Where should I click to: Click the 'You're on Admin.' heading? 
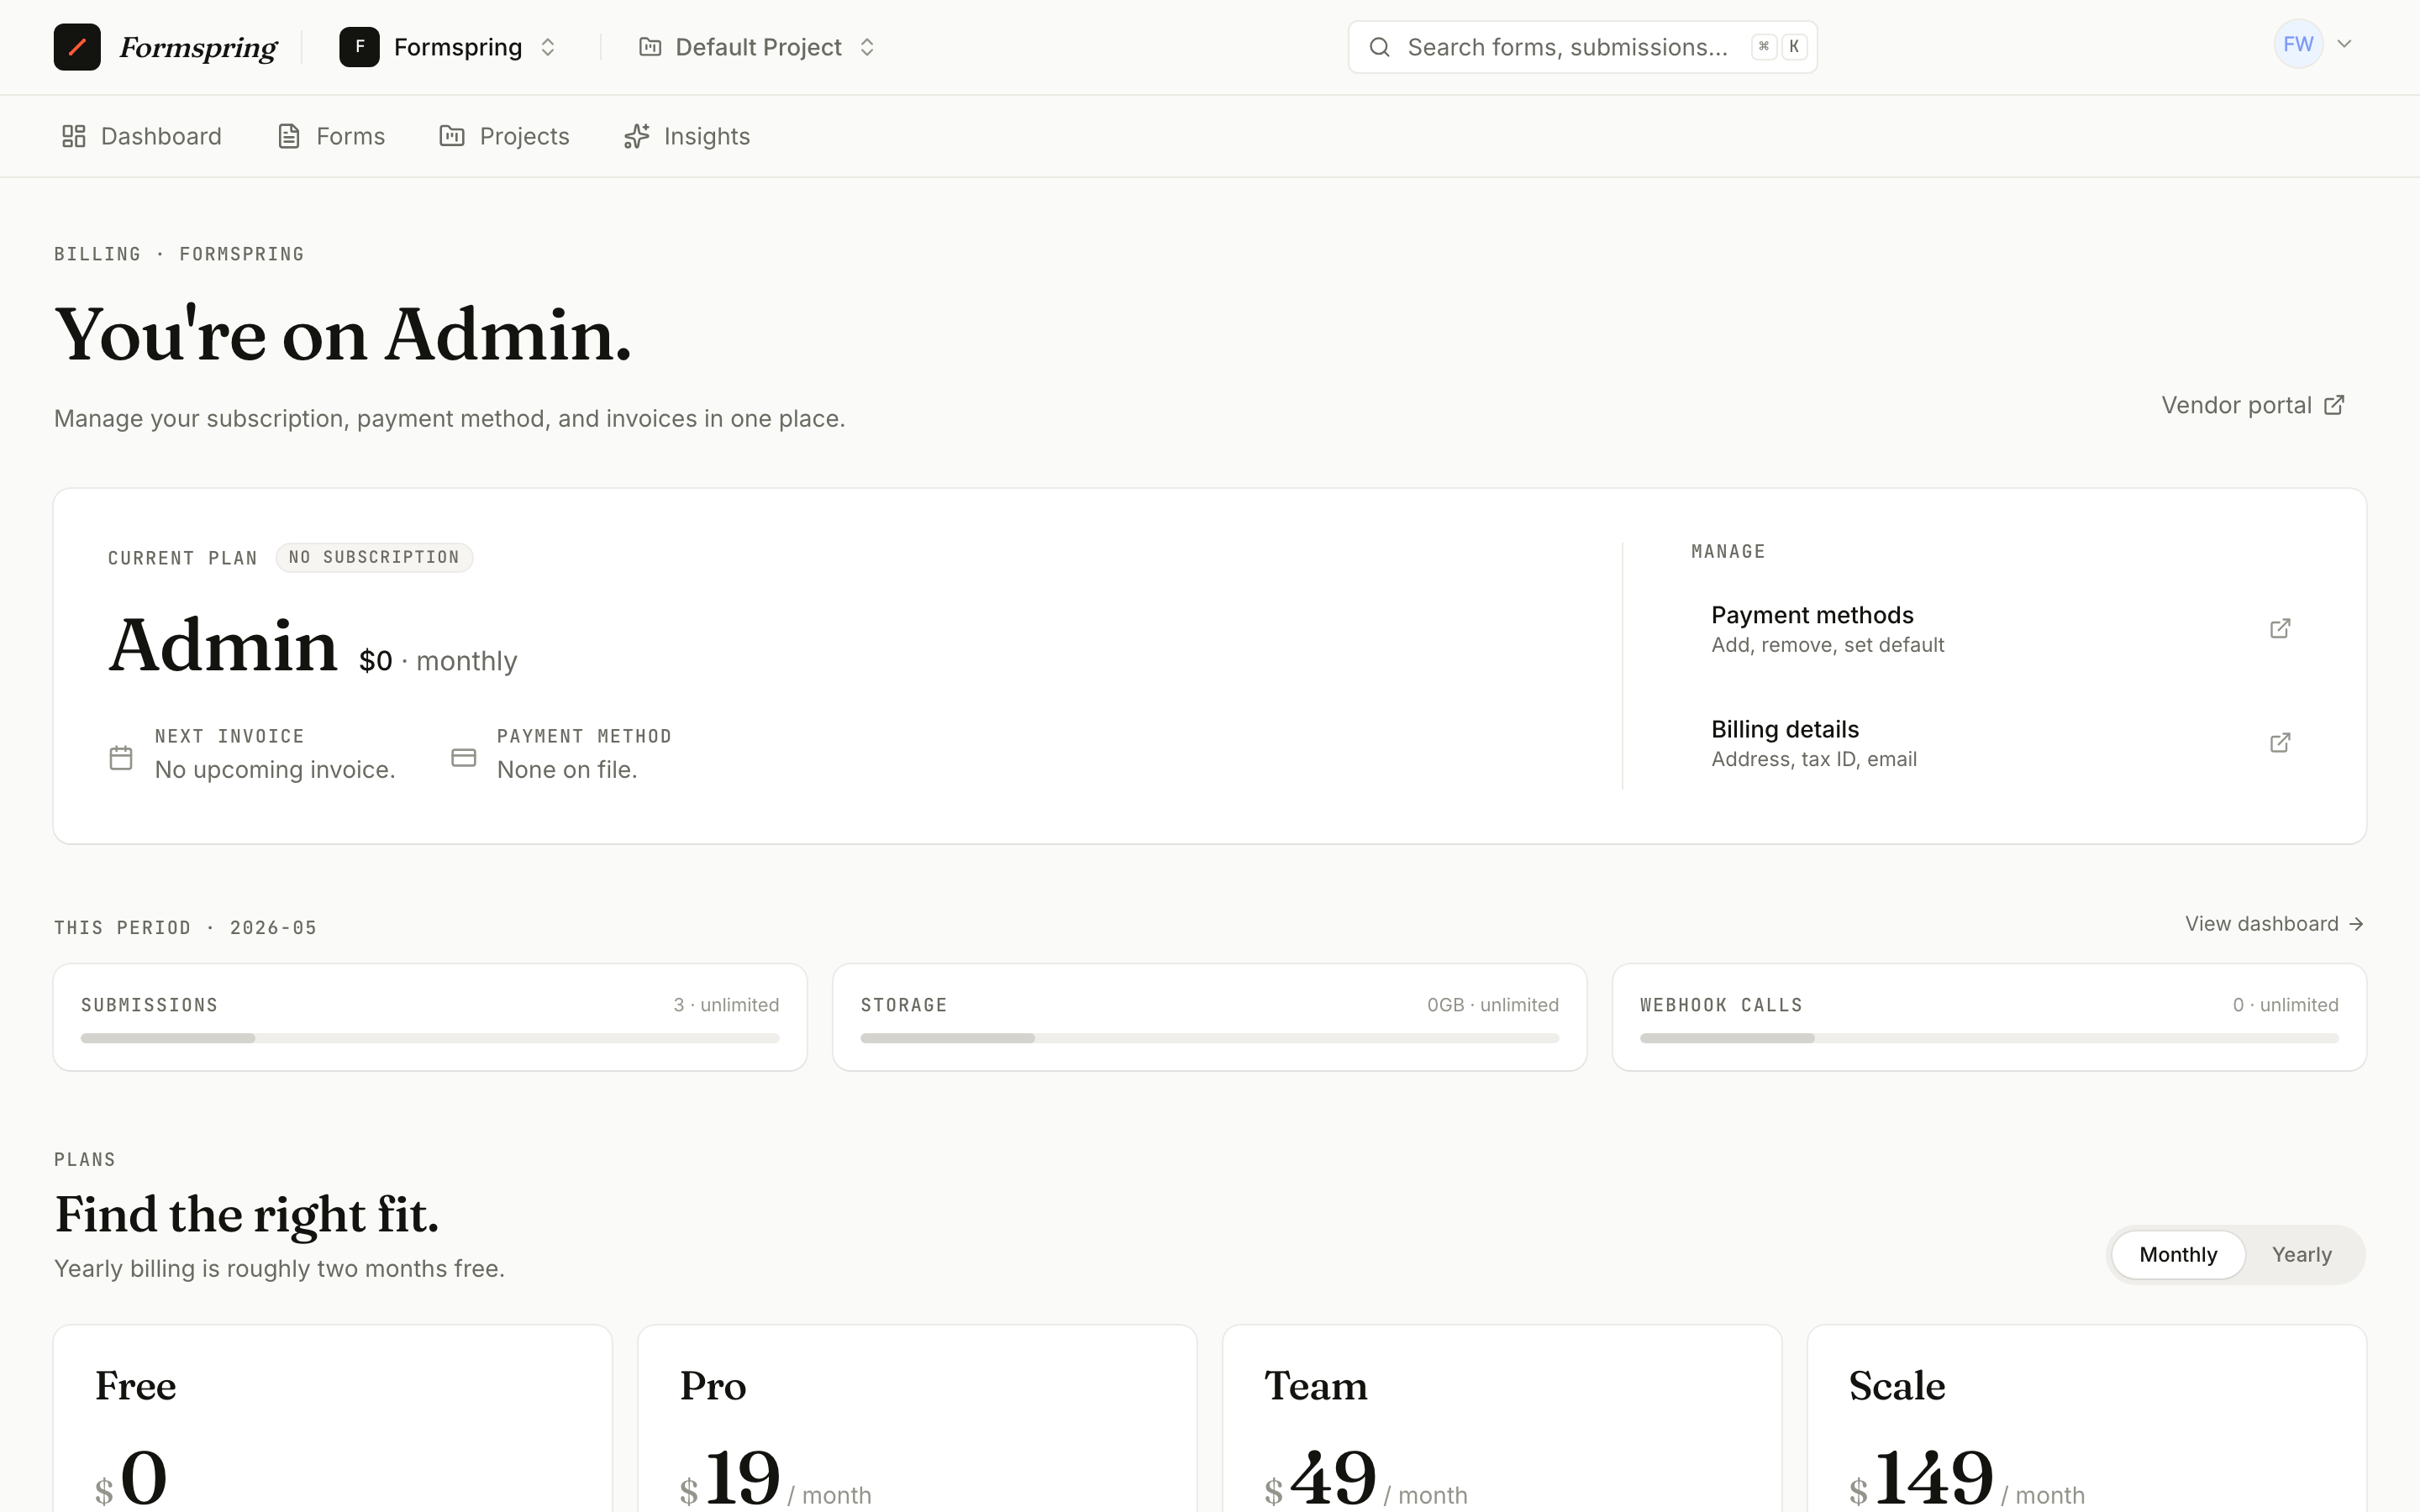343,334
